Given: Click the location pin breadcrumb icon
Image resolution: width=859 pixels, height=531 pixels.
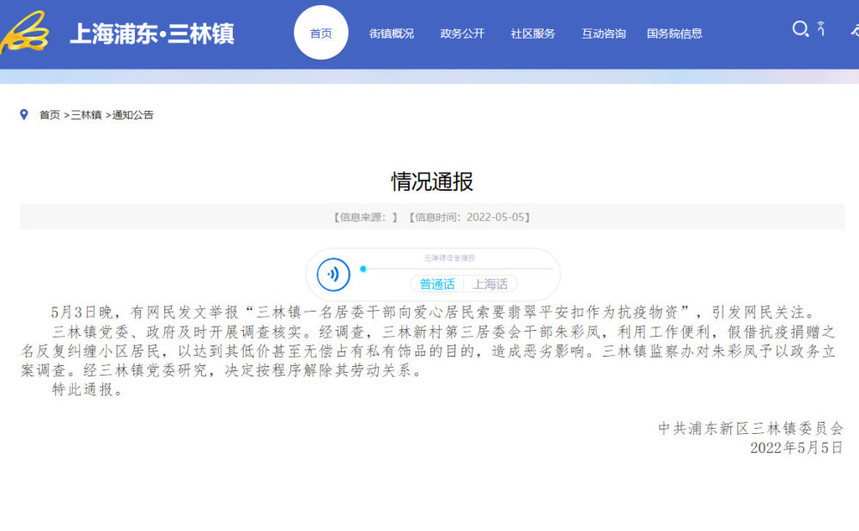Looking at the screenshot, I should [x=24, y=115].
